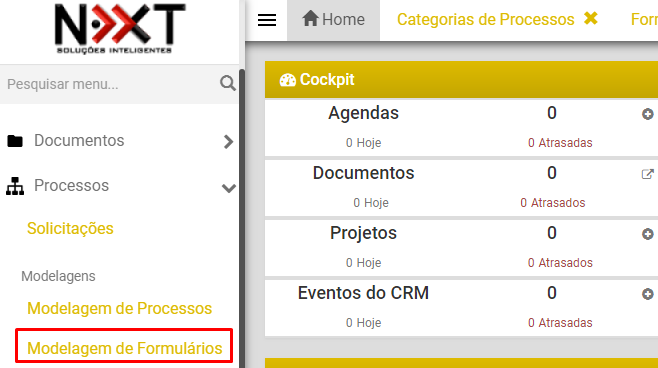Click the NXT company logo
Image resolution: width=658 pixels, height=368 pixels.
click(x=120, y=29)
